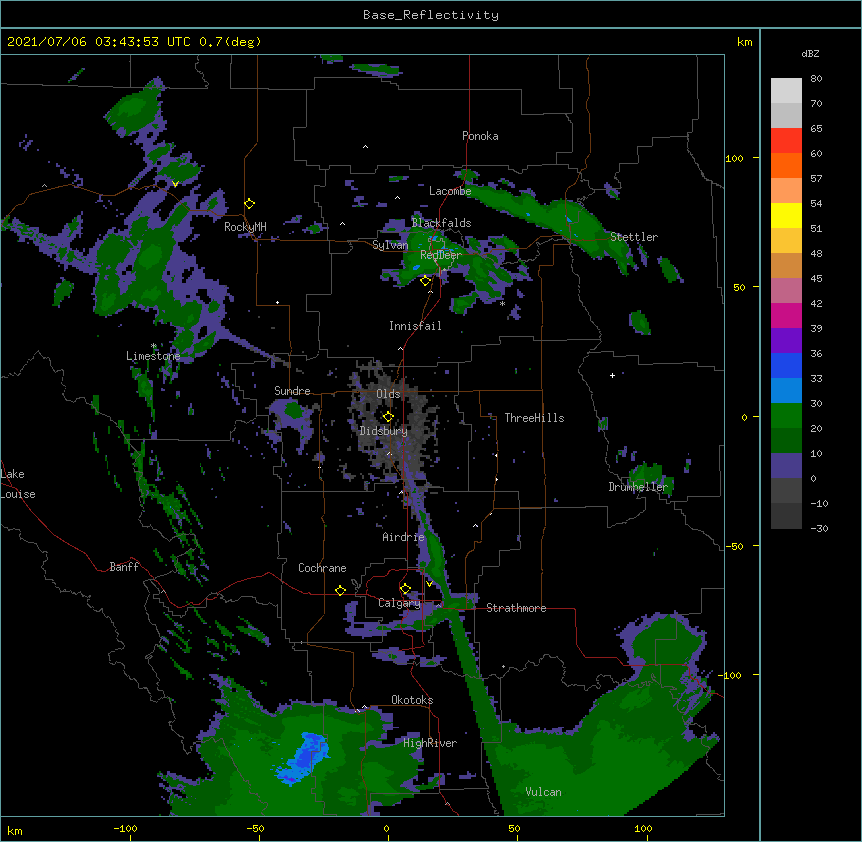The height and width of the screenshot is (842, 862).
Task: Click the Cochrane town label
Action: (x=322, y=568)
